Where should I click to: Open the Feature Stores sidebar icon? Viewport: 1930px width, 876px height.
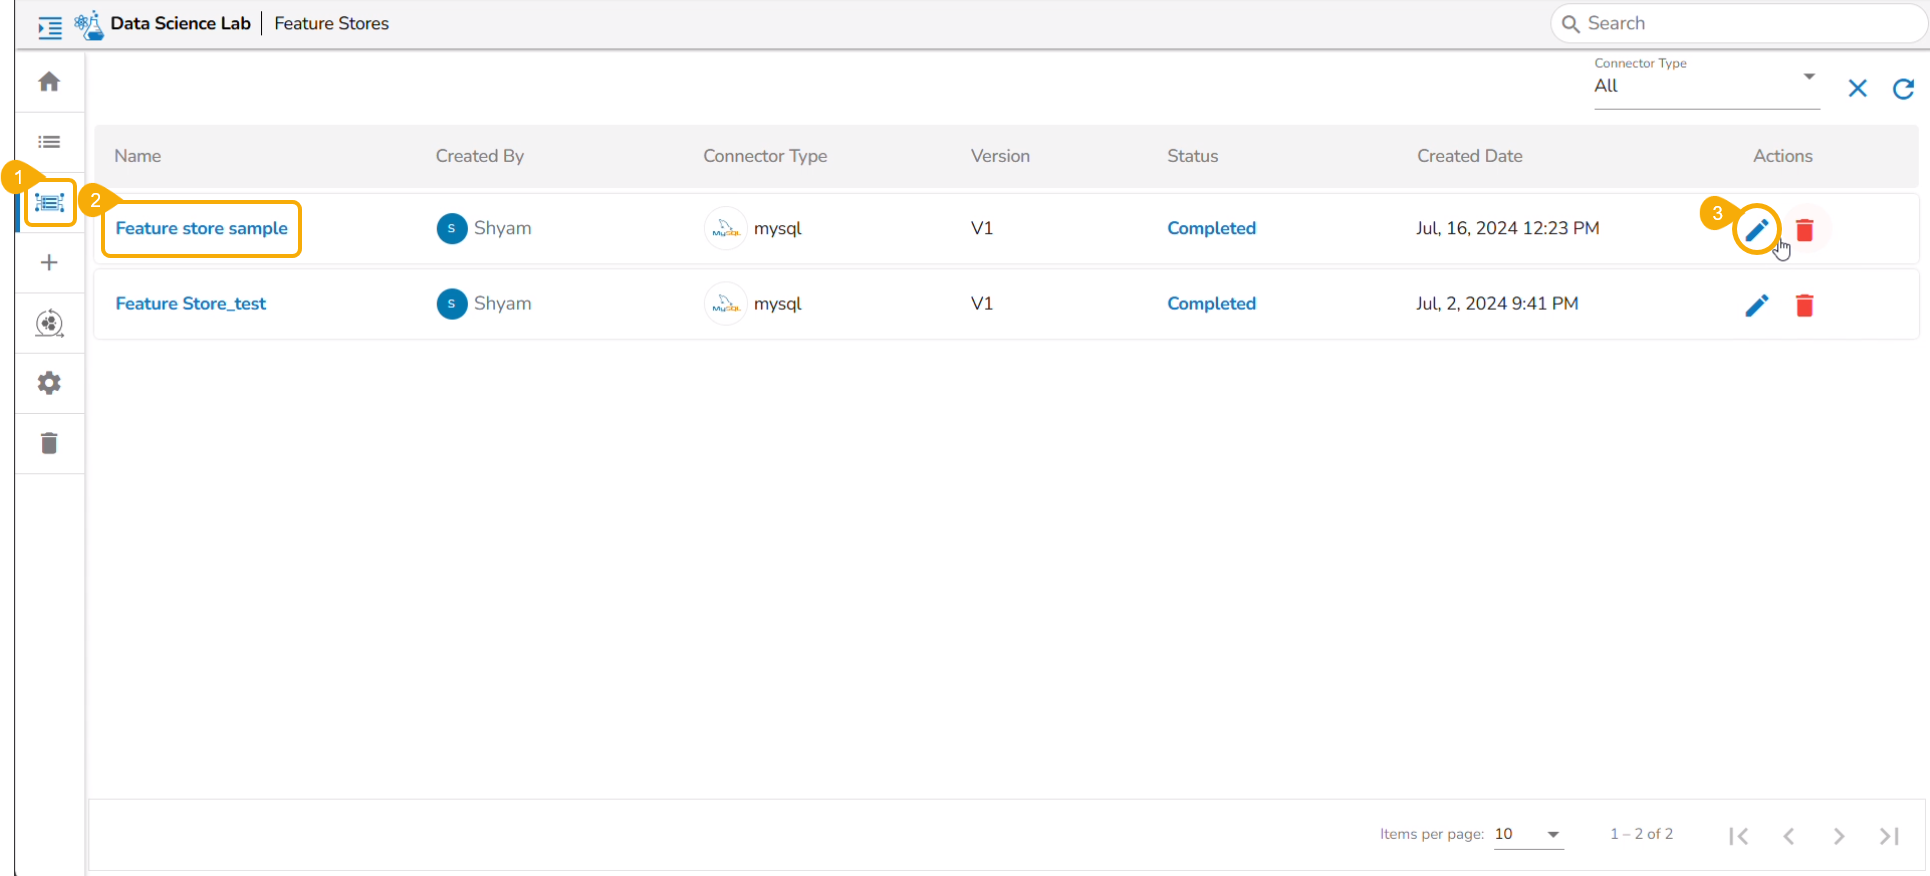click(49, 203)
